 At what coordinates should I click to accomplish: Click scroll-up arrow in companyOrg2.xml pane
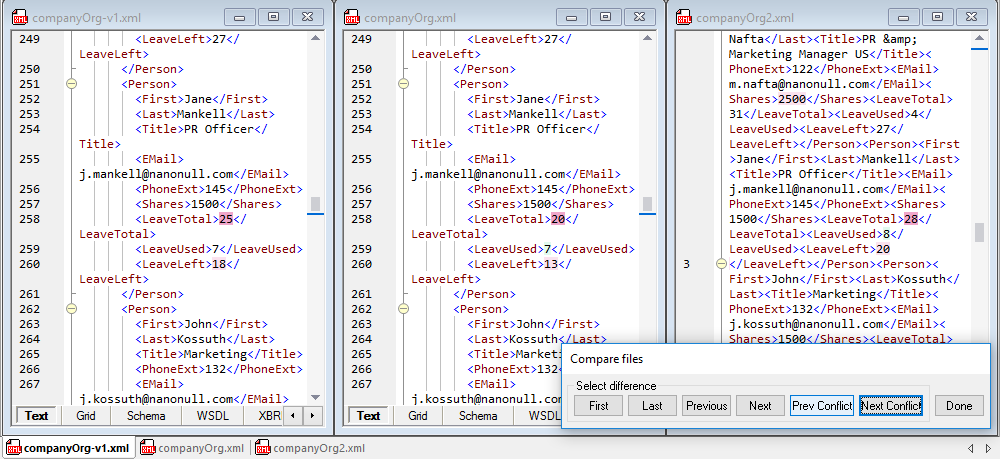pyautogui.click(x=979, y=39)
